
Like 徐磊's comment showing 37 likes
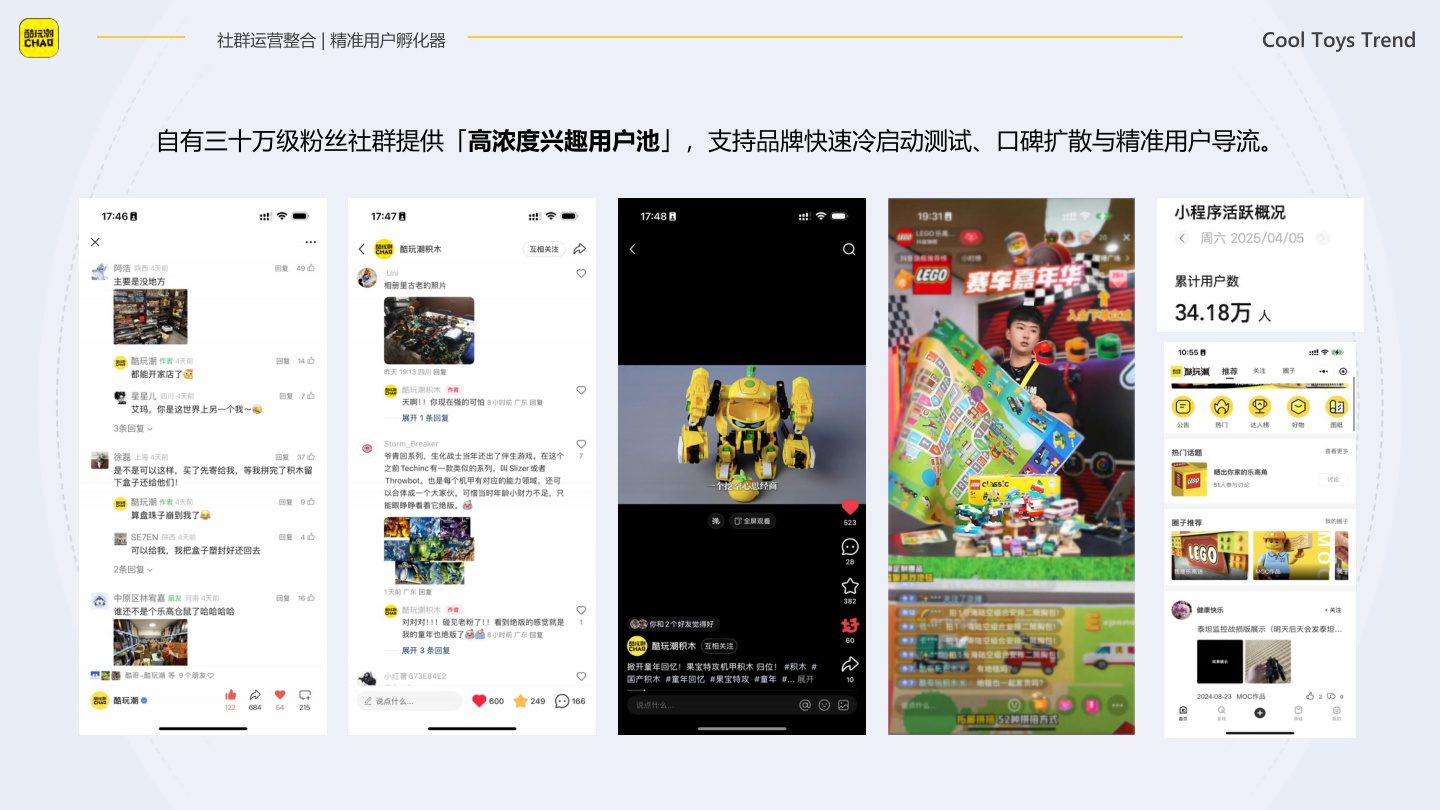(x=312, y=457)
